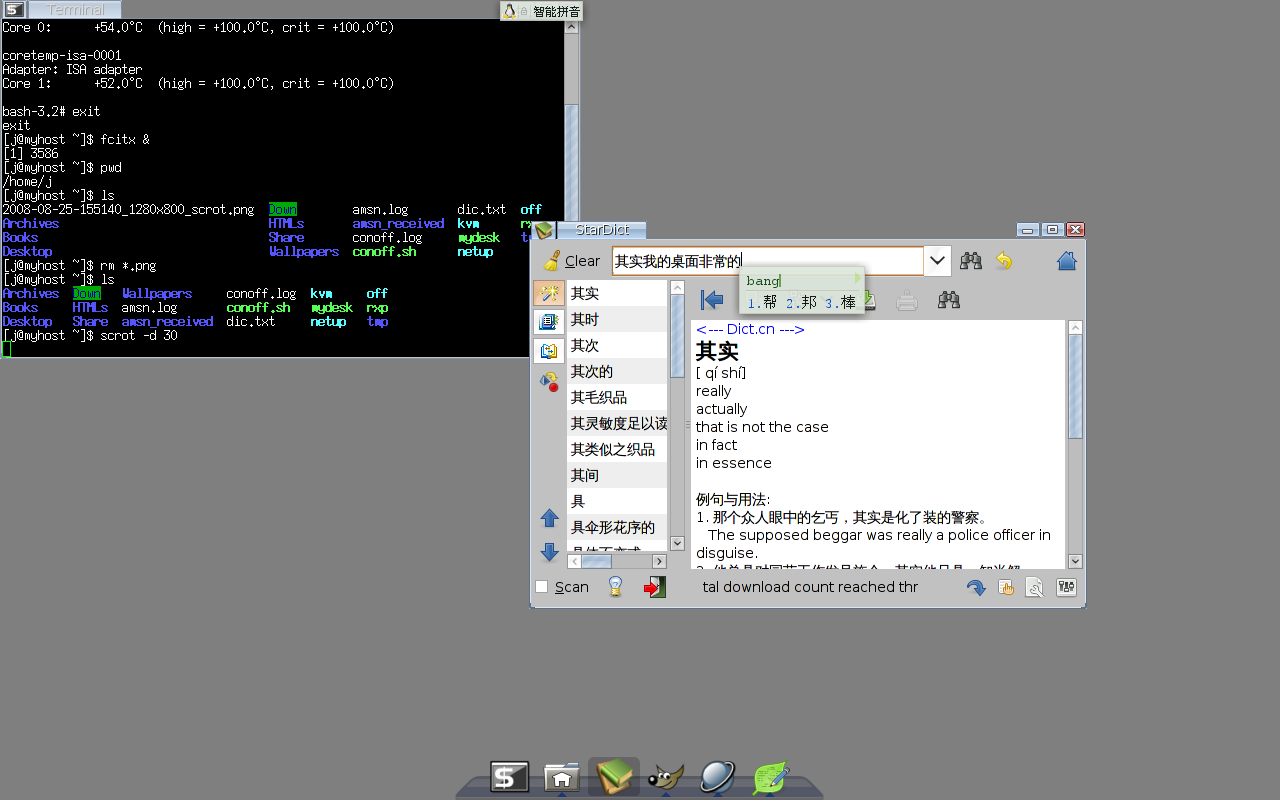
Task: Click the Terminal window menu icon
Action: [x=14, y=10]
